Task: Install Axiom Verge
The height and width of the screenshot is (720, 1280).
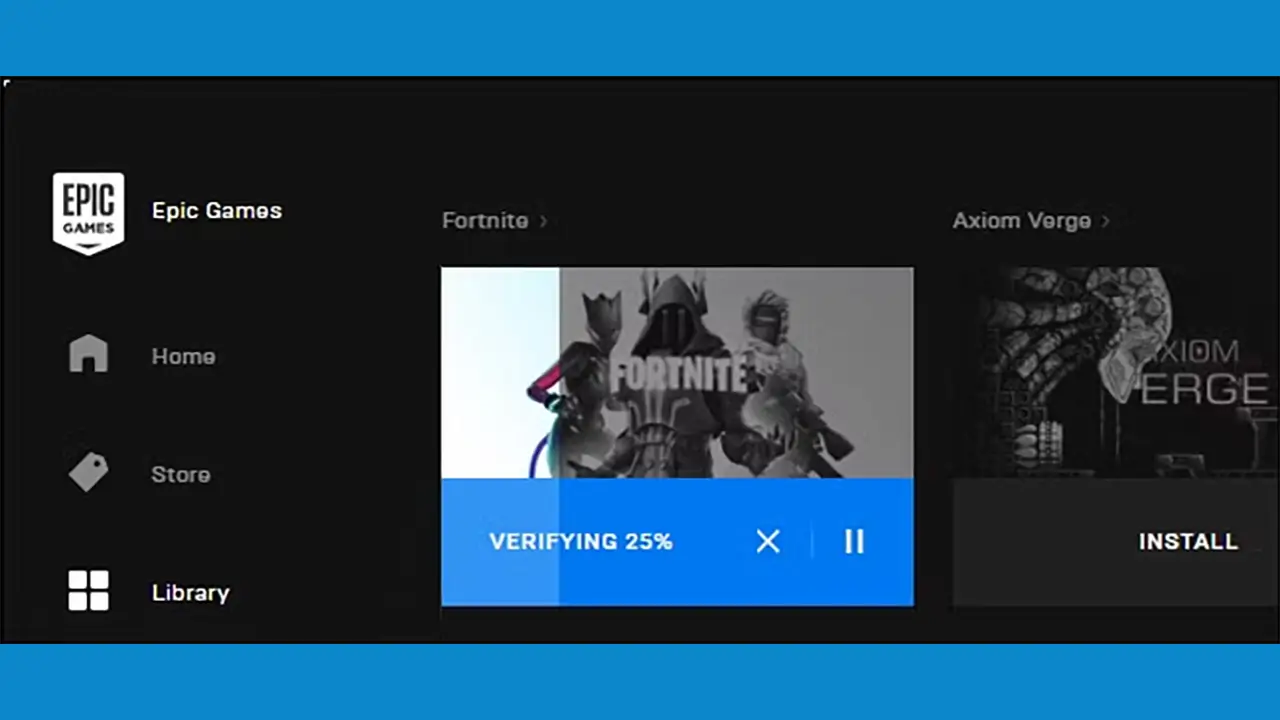Action: [x=1188, y=541]
